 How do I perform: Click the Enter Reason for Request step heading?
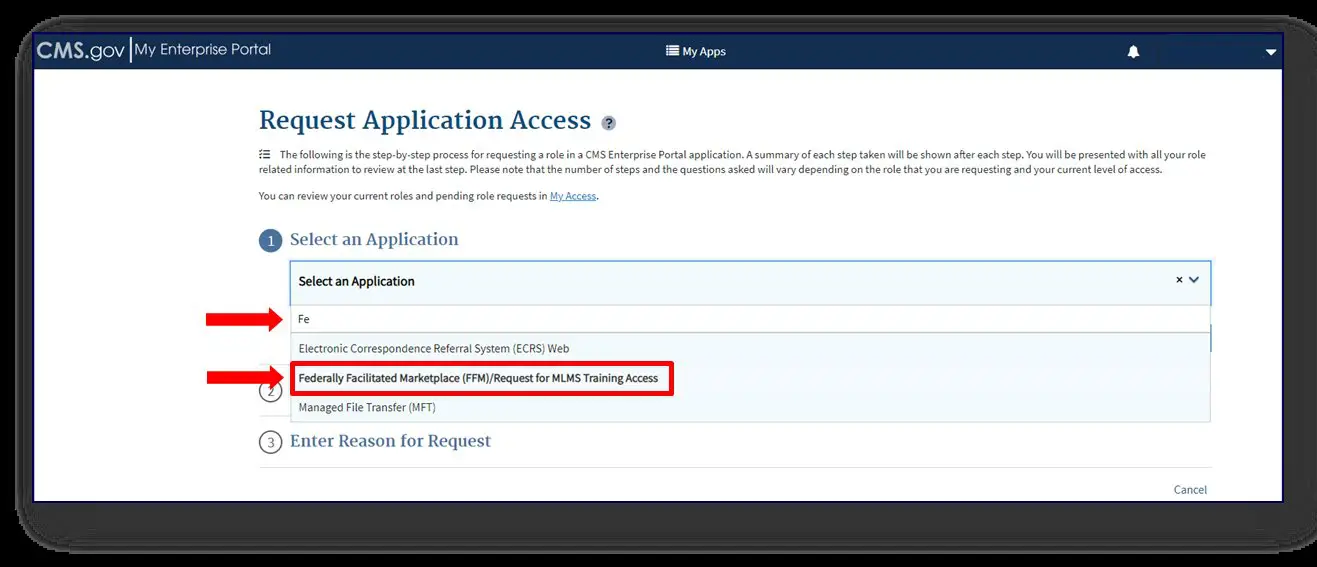coord(390,441)
